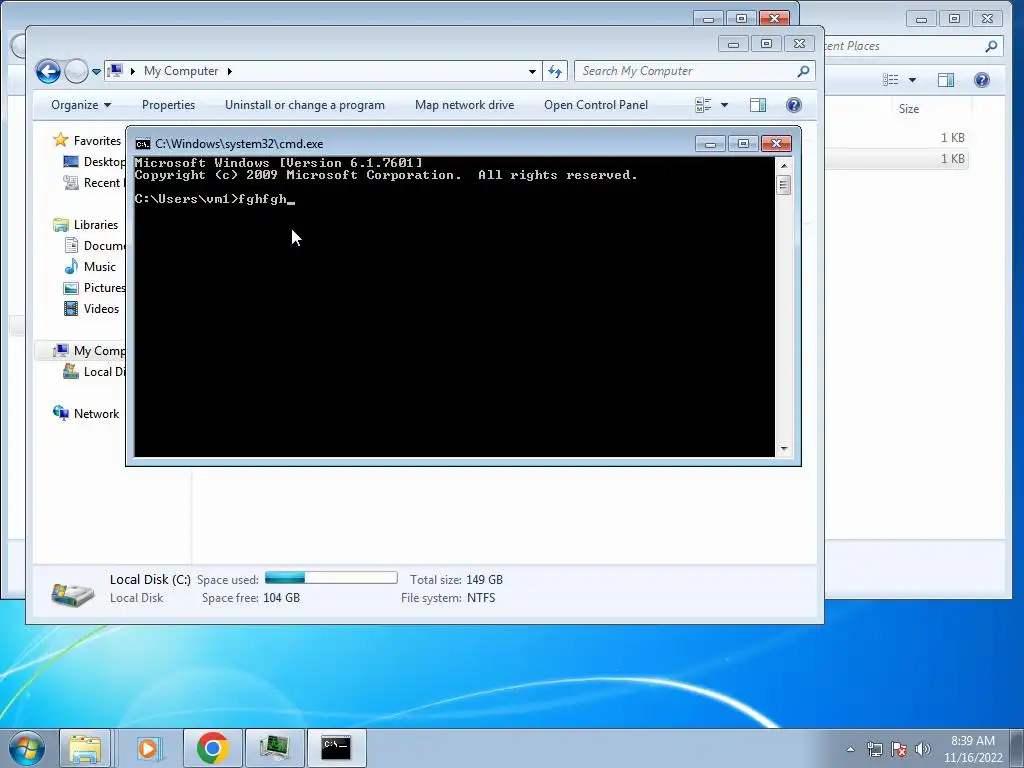
Task: Toggle preview pane in back explorer window
Action: [946, 80]
